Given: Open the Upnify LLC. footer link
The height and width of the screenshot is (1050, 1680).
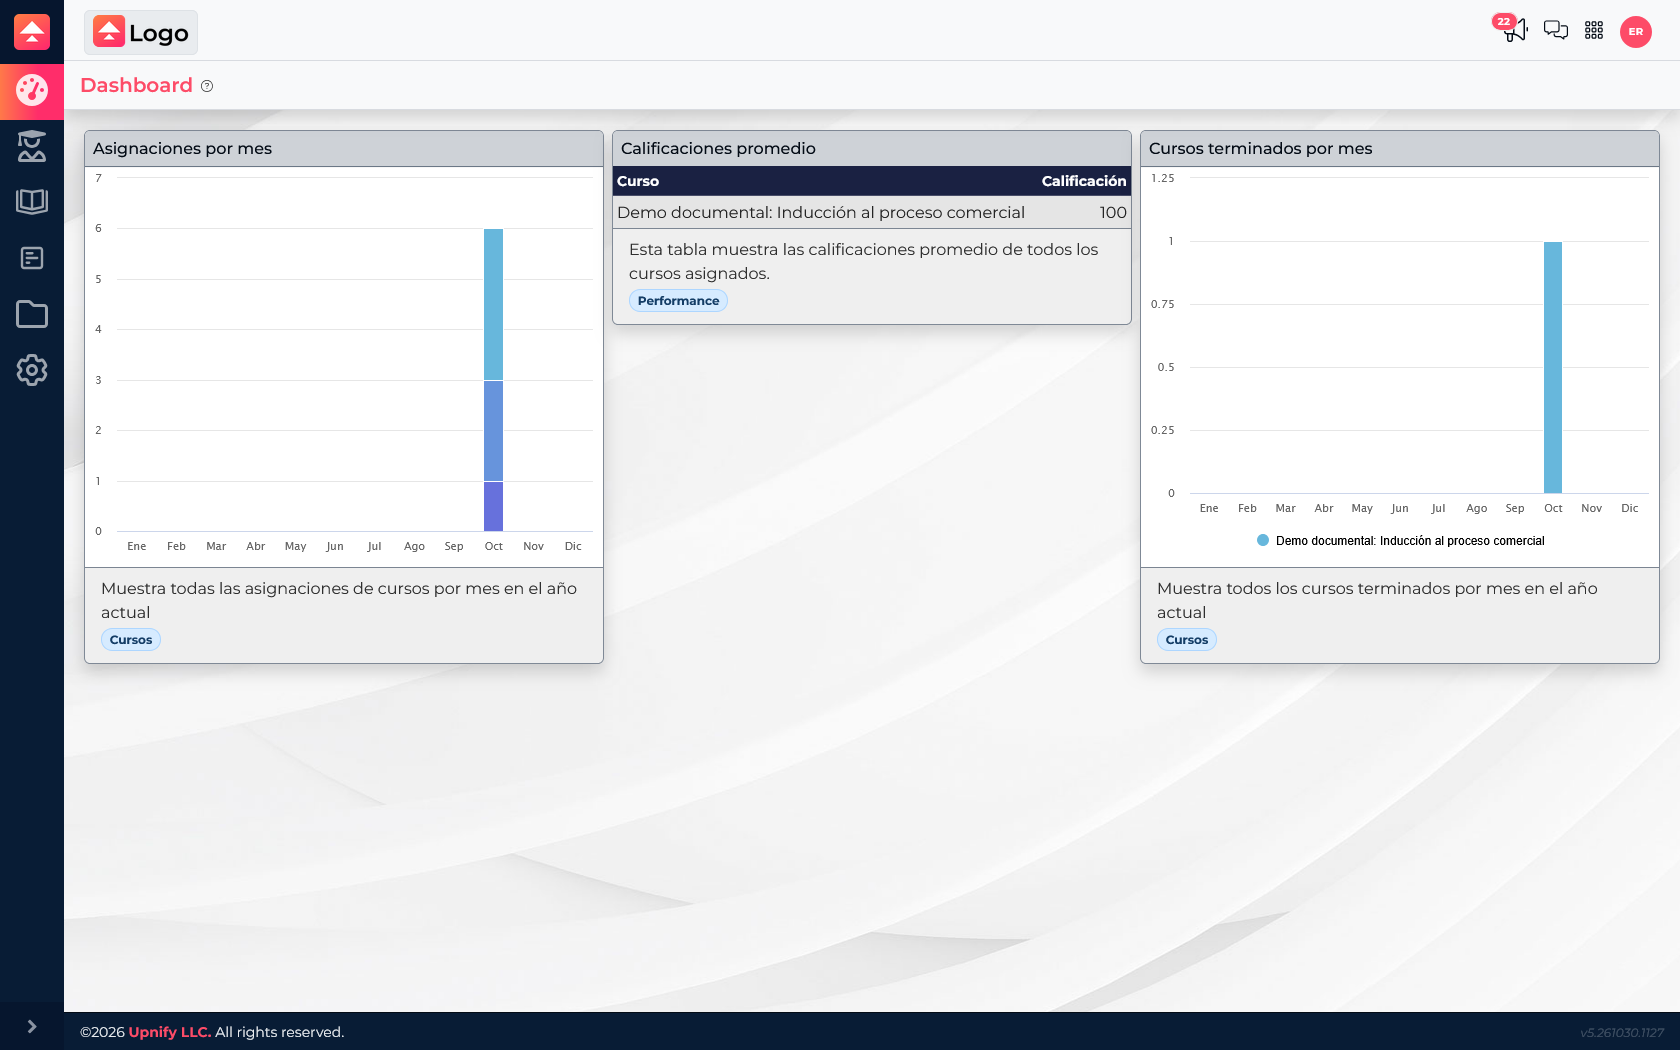Looking at the screenshot, I should 170,1032.
